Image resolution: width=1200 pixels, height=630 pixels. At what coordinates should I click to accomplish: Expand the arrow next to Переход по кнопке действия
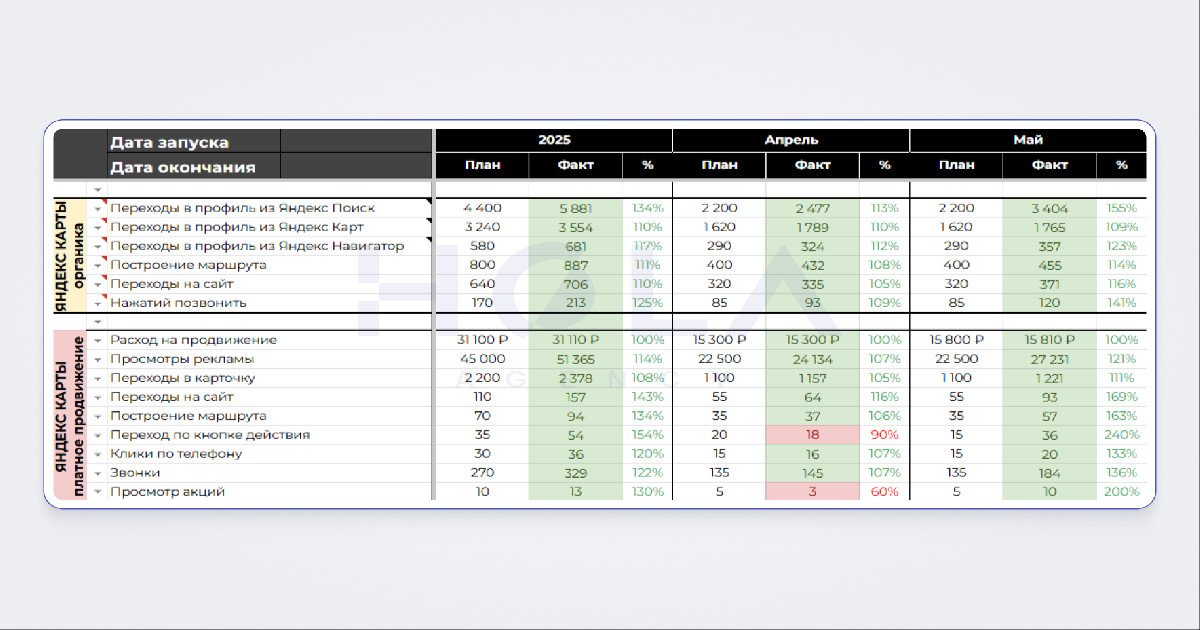pyautogui.click(x=98, y=435)
